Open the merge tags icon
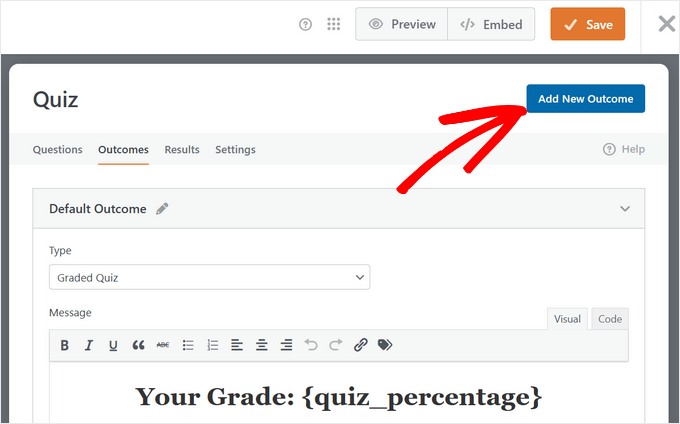This screenshot has height=424, width=680. point(385,345)
